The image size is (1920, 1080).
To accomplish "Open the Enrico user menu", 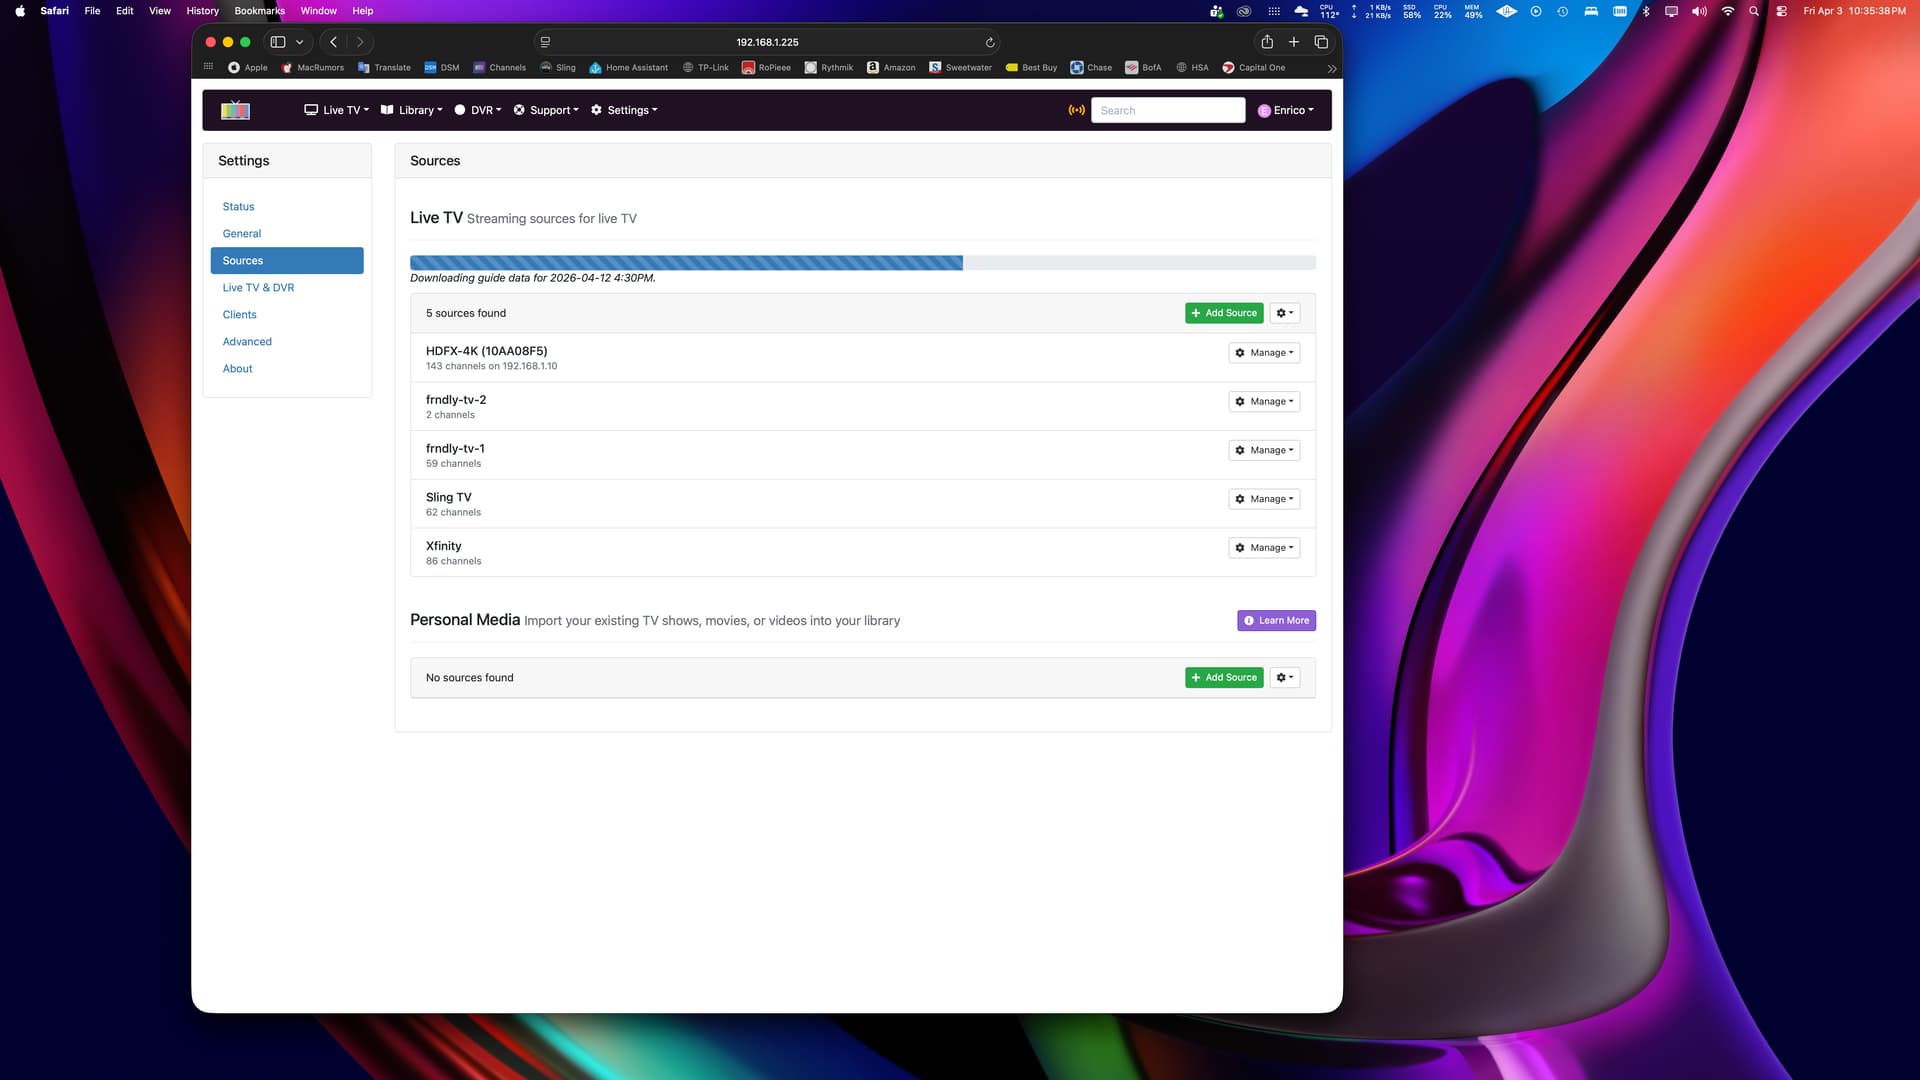I will click(1286, 110).
